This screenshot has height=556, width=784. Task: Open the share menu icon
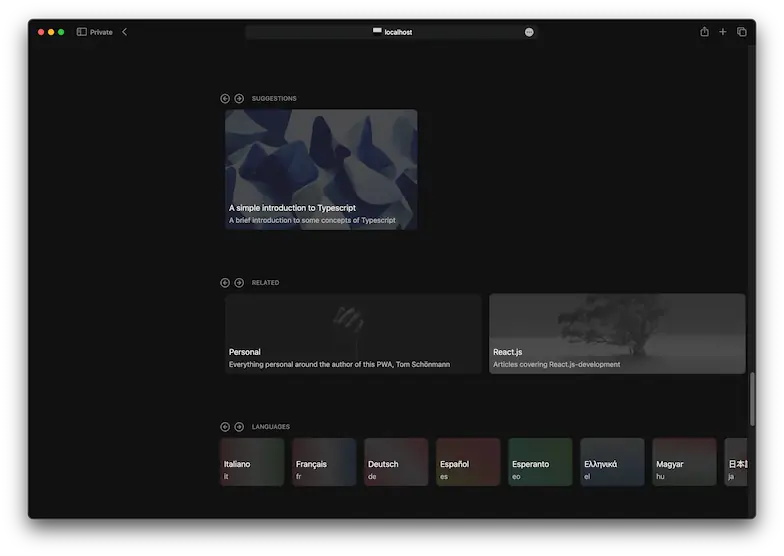click(704, 32)
